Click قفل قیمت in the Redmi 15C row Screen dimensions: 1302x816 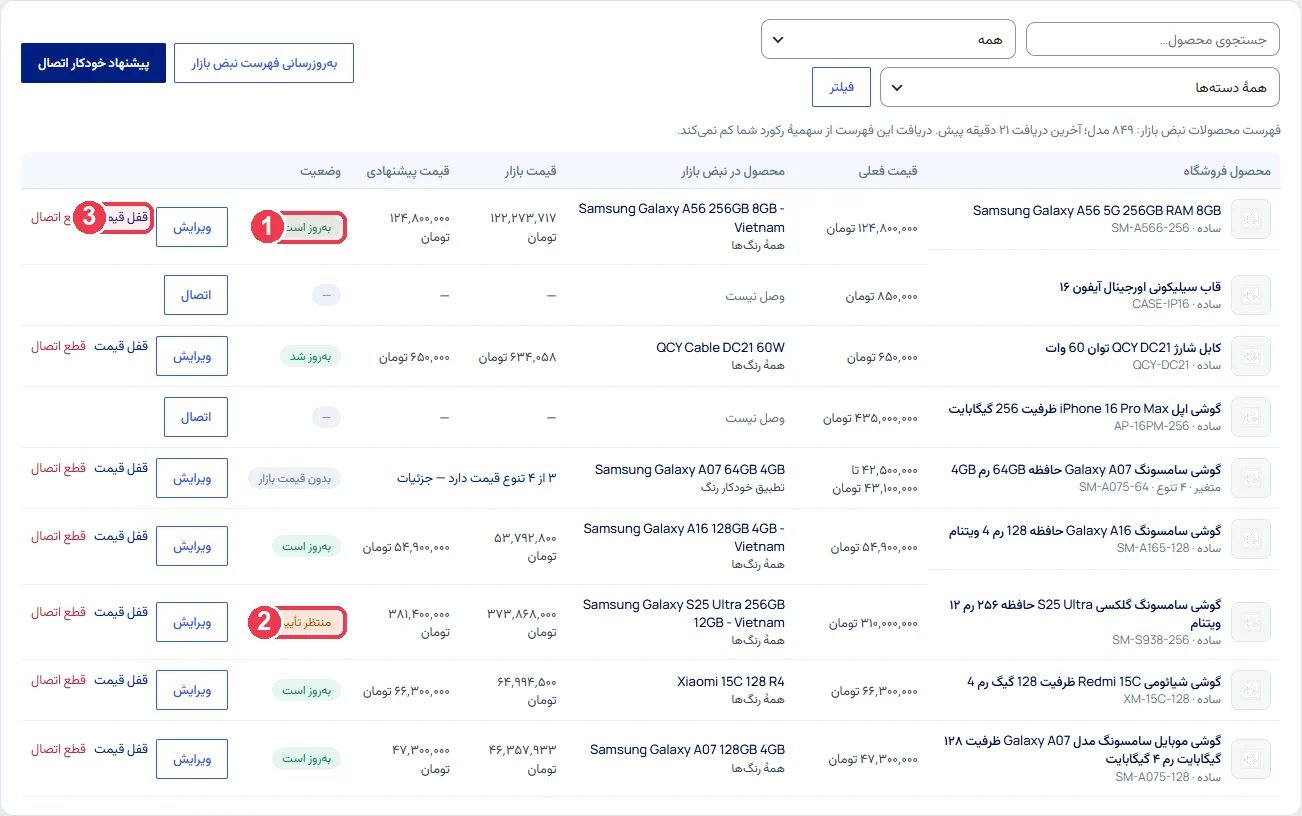pyautogui.click(x=121, y=680)
